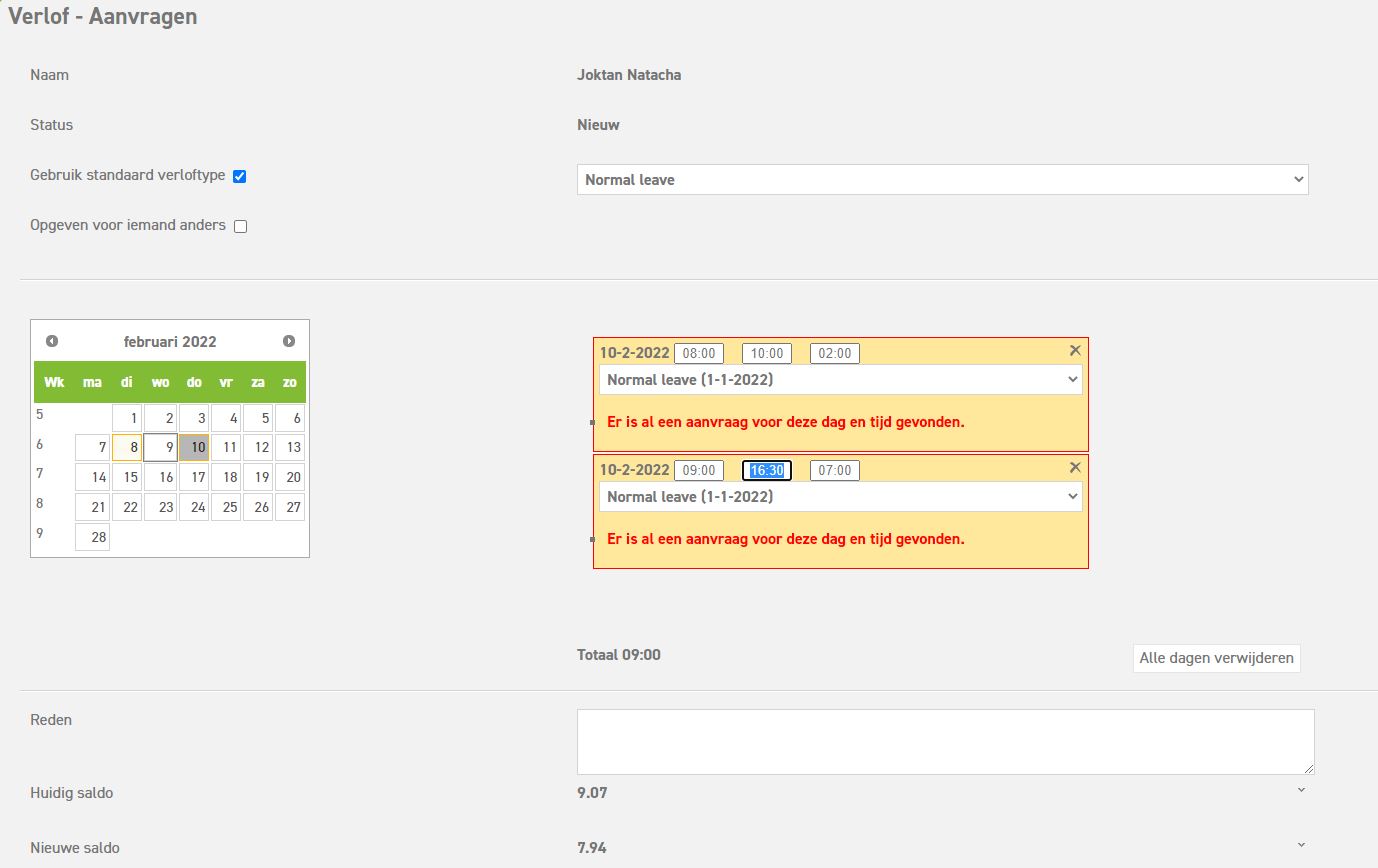Screen dimensions: 1378x868
Task: Remove the second 10-2-2022 leave entry
Action: pos(1075,467)
